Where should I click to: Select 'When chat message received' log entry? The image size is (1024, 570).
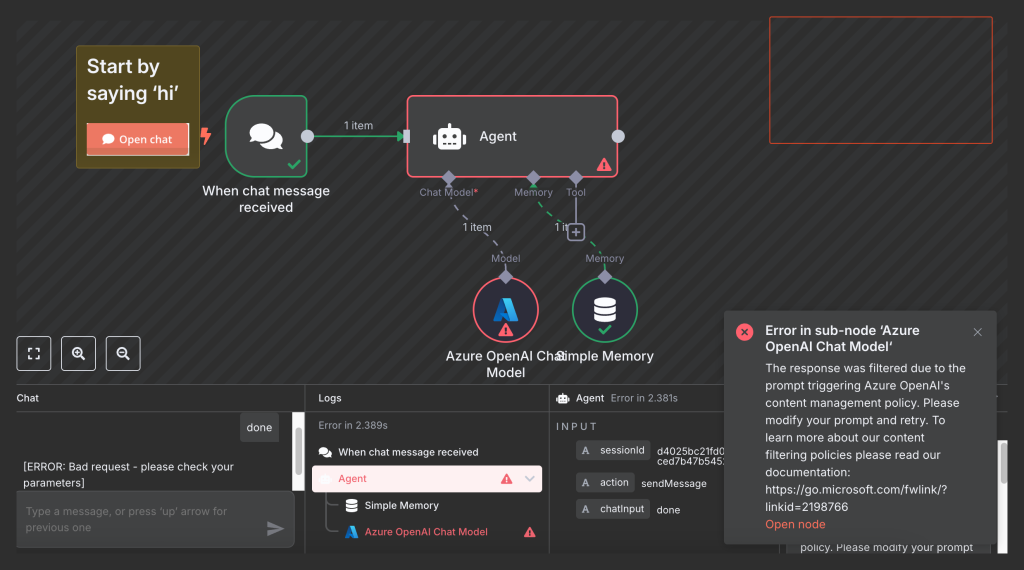[408, 452]
